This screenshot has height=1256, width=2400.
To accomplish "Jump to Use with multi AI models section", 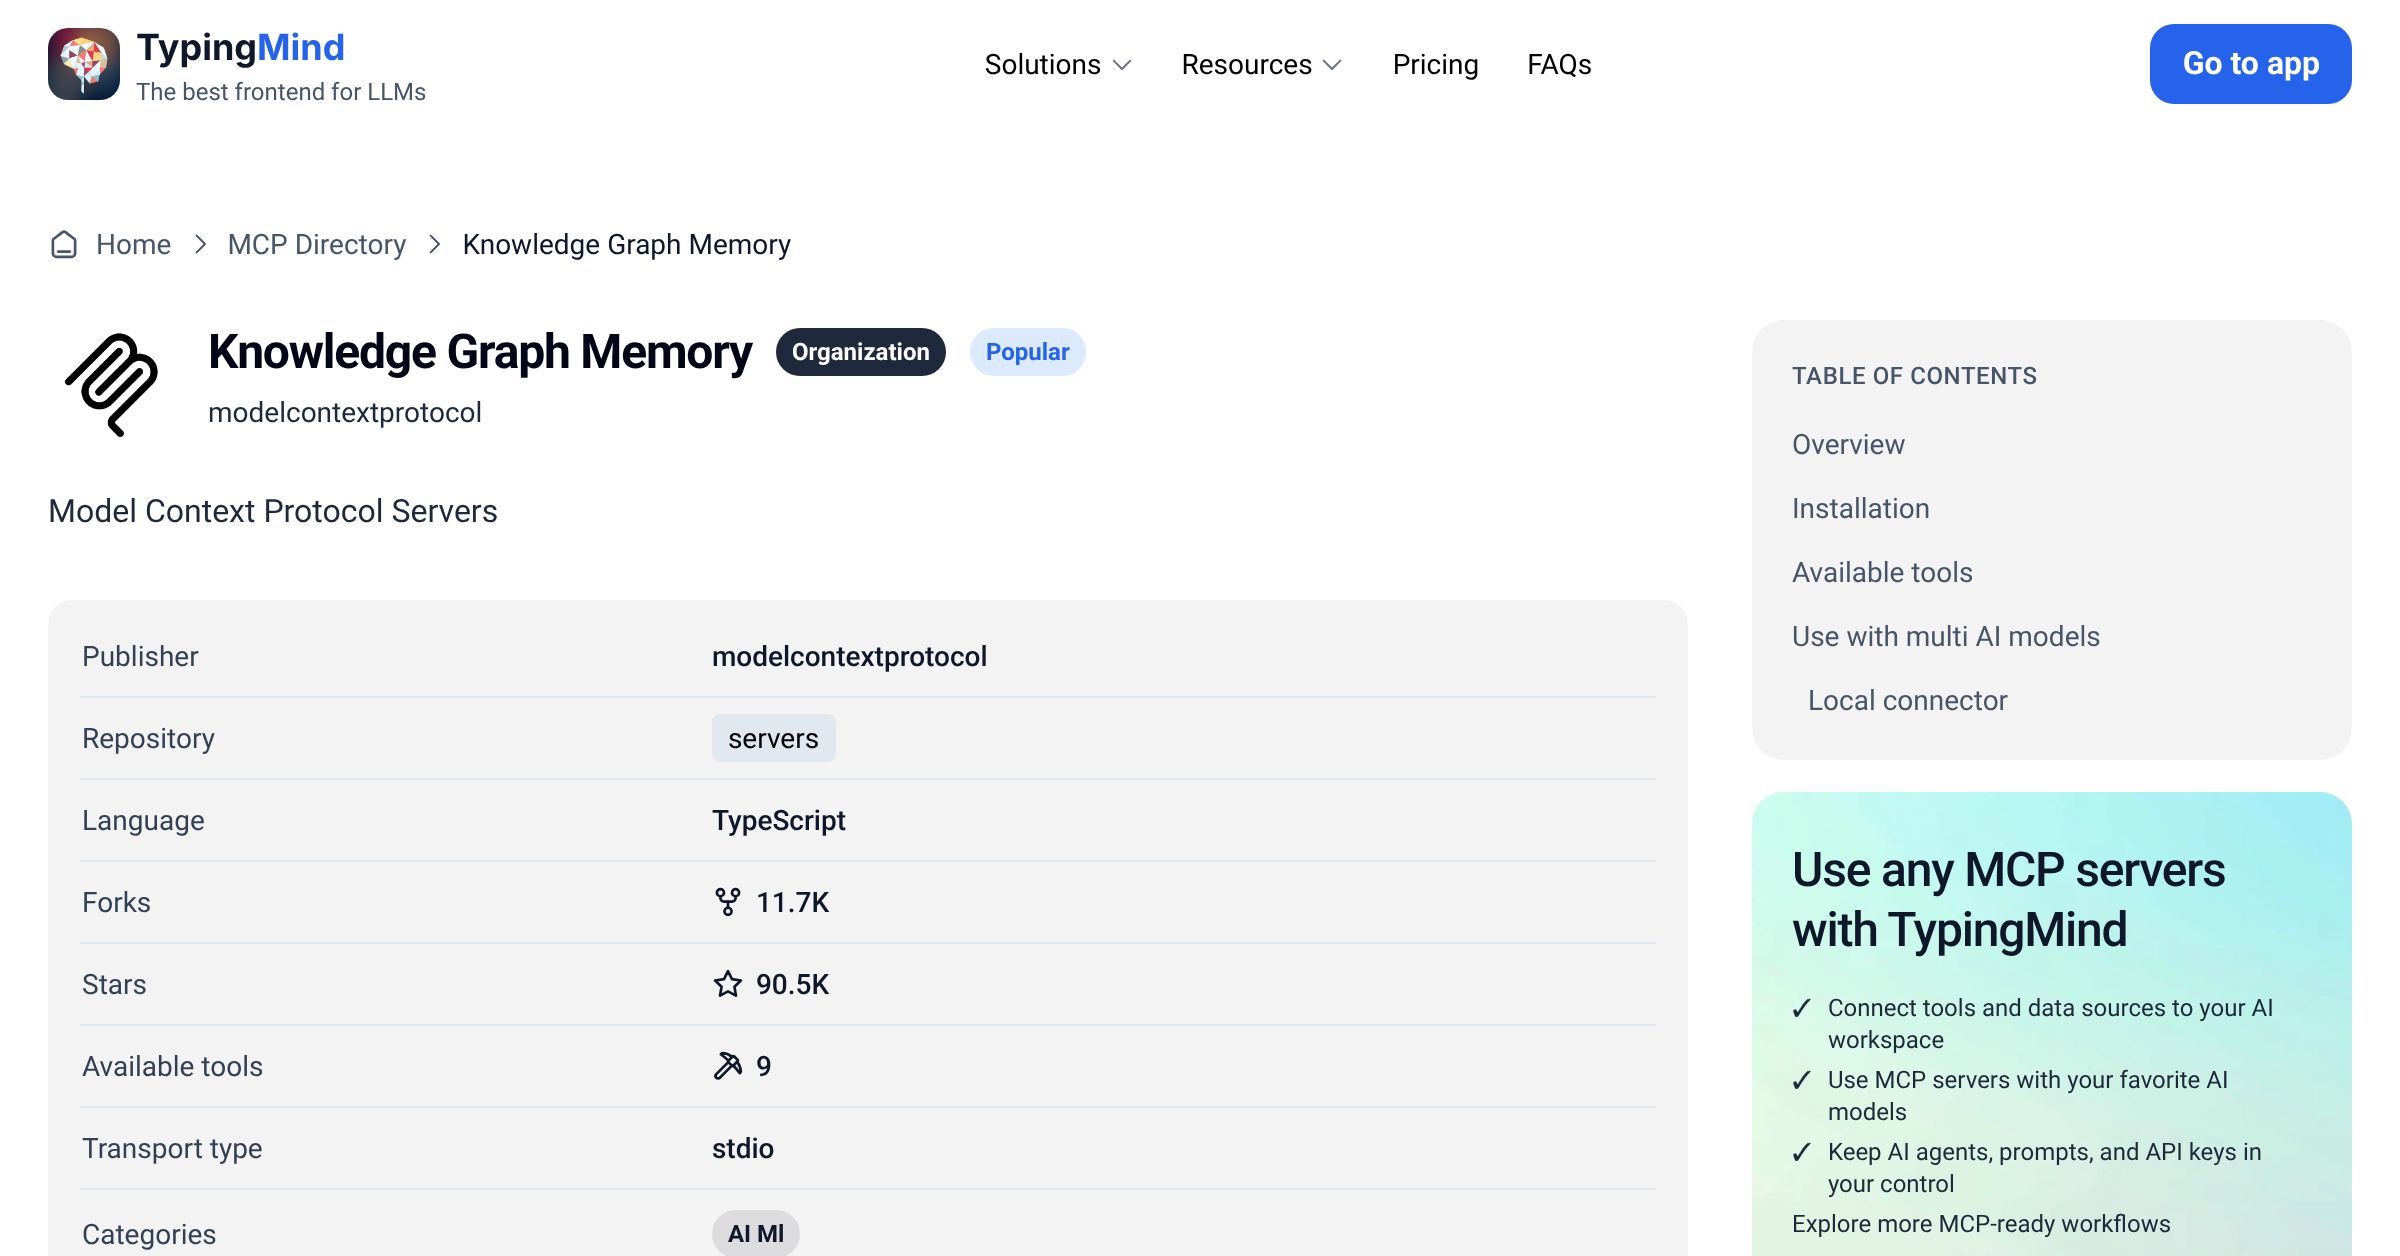I will pyautogui.click(x=1945, y=636).
